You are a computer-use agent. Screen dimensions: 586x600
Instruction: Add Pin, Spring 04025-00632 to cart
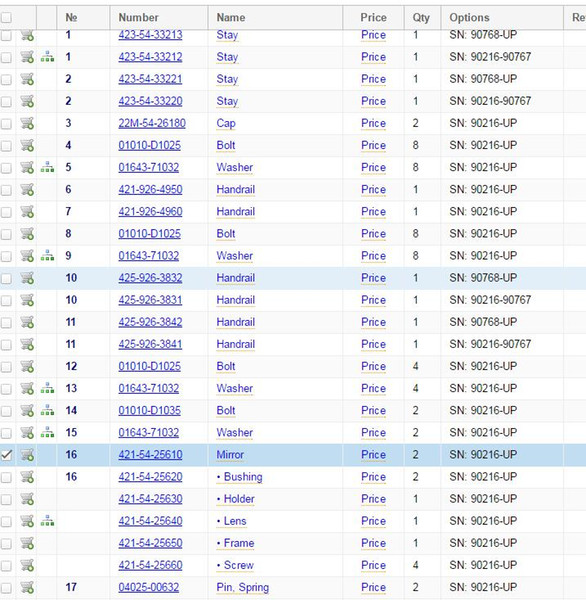coord(27,587)
